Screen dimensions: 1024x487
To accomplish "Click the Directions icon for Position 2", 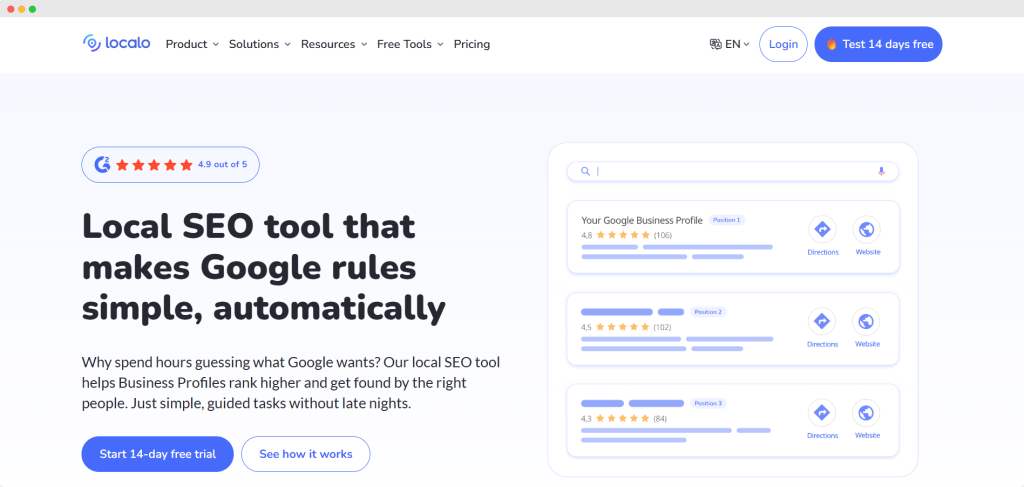I will coord(822,321).
